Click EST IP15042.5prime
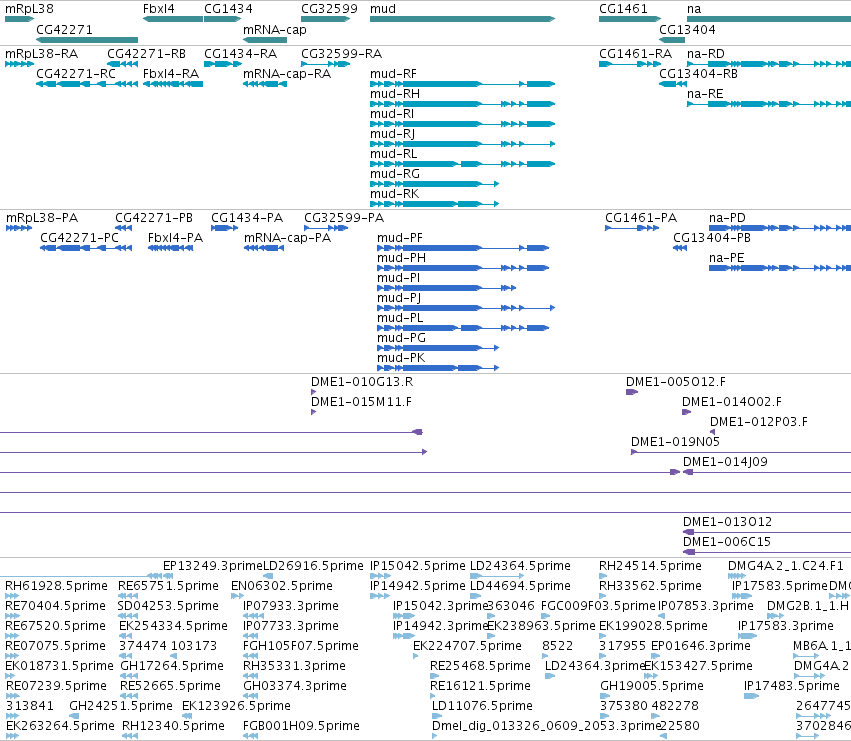 click(x=380, y=576)
